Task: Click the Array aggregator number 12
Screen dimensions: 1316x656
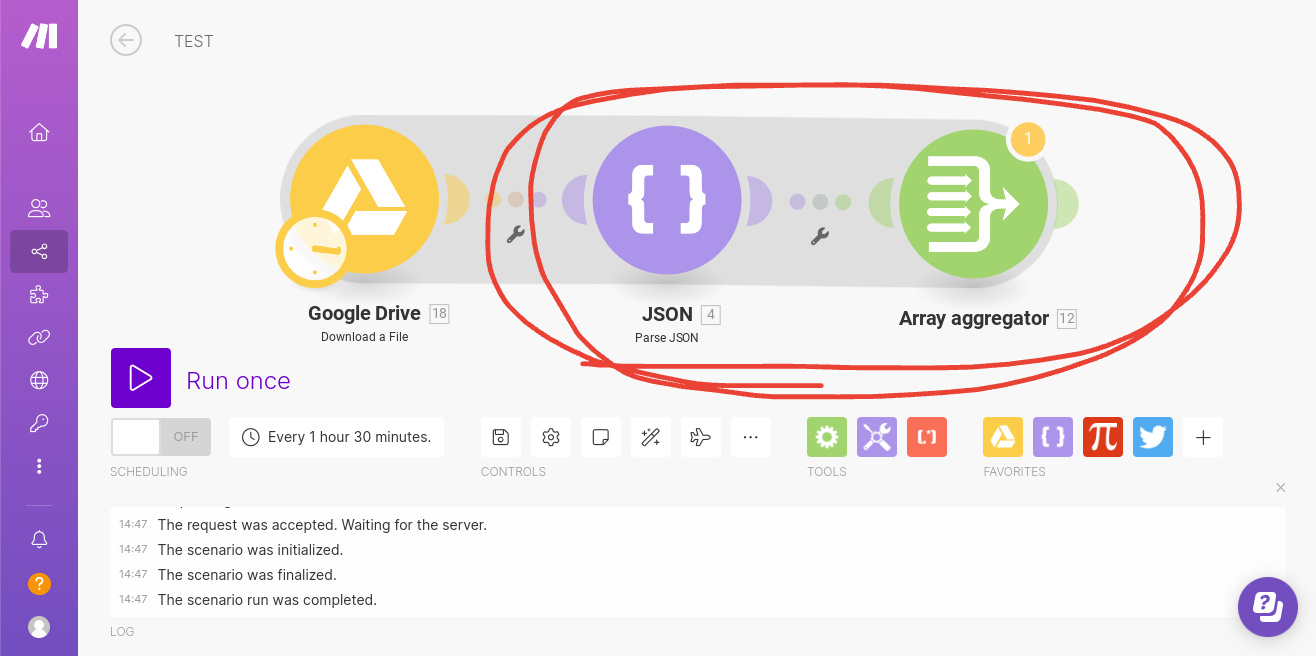Action: [1067, 319]
